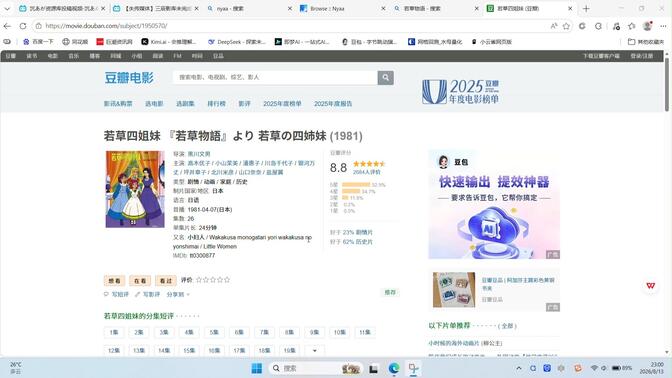Add page to favorites star icon
The width and height of the screenshot is (672, 378).
point(566,26)
